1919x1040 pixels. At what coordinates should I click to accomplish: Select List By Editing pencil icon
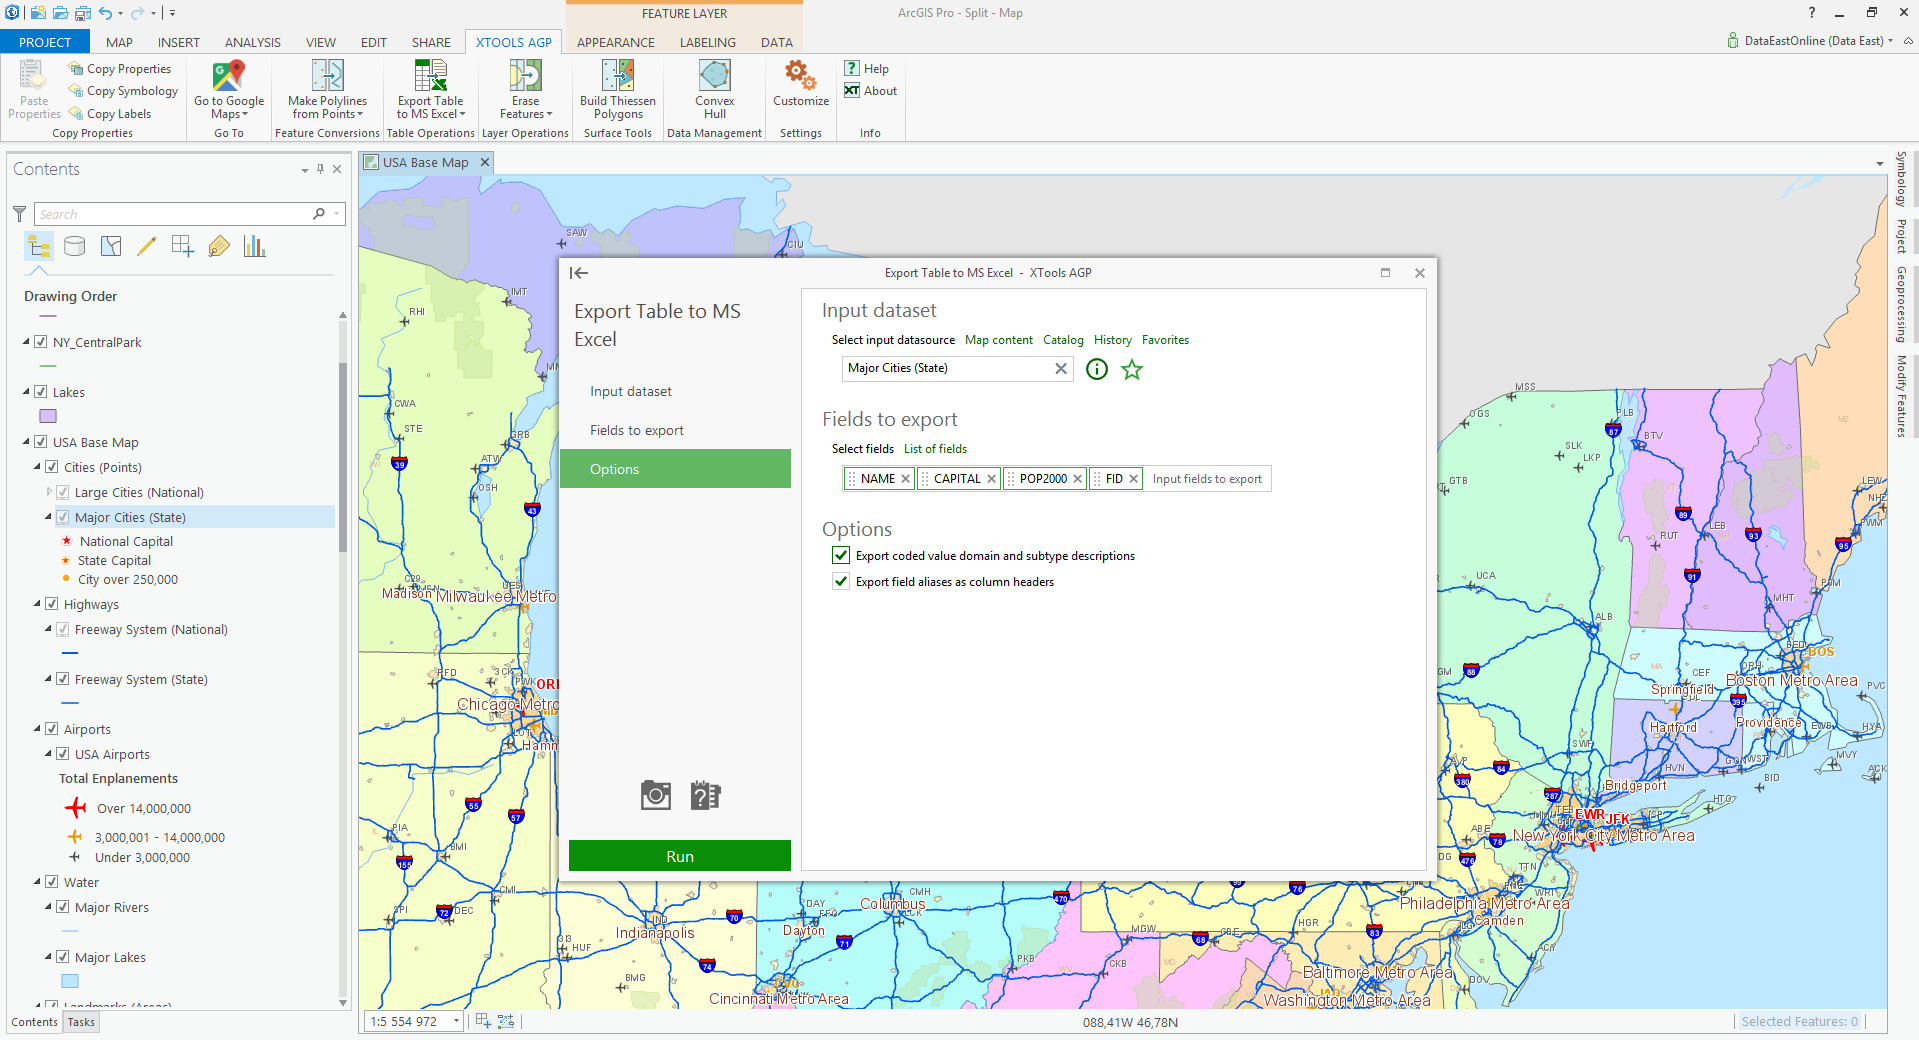point(147,246)
